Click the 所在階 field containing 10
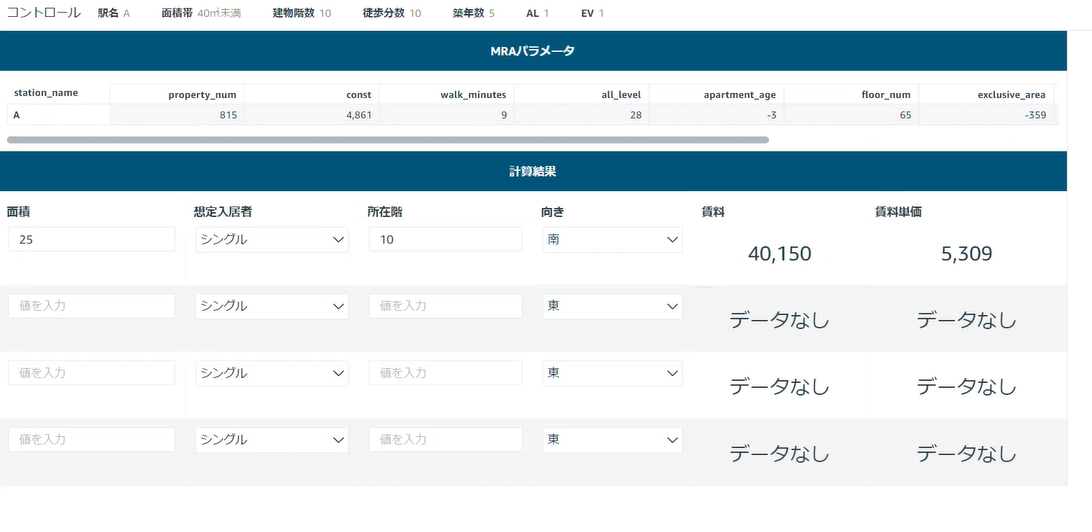 tap(446, 240)
